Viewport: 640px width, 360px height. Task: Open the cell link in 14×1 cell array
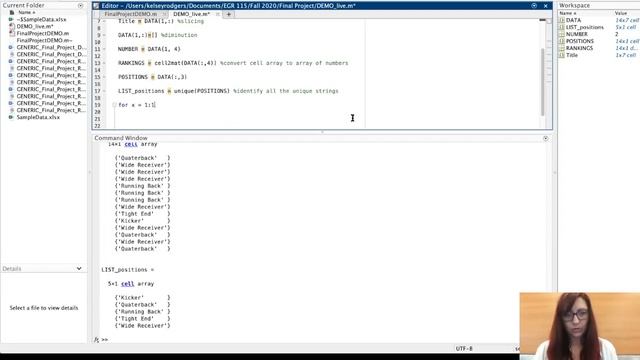click(x=131, y=144)
